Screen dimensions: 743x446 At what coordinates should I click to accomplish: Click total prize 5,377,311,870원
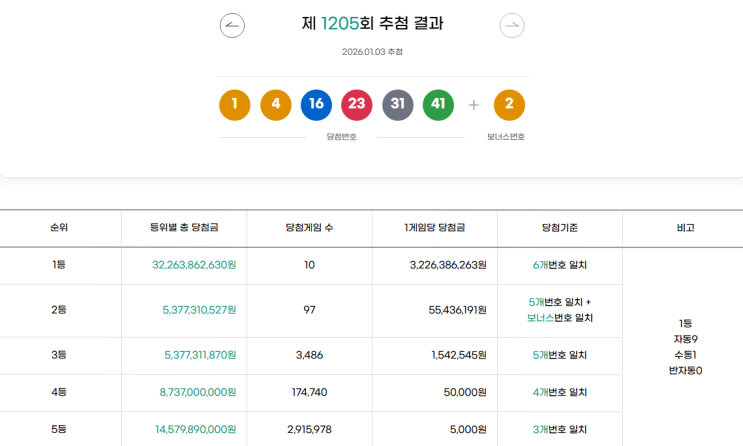[x=200, y=355]
